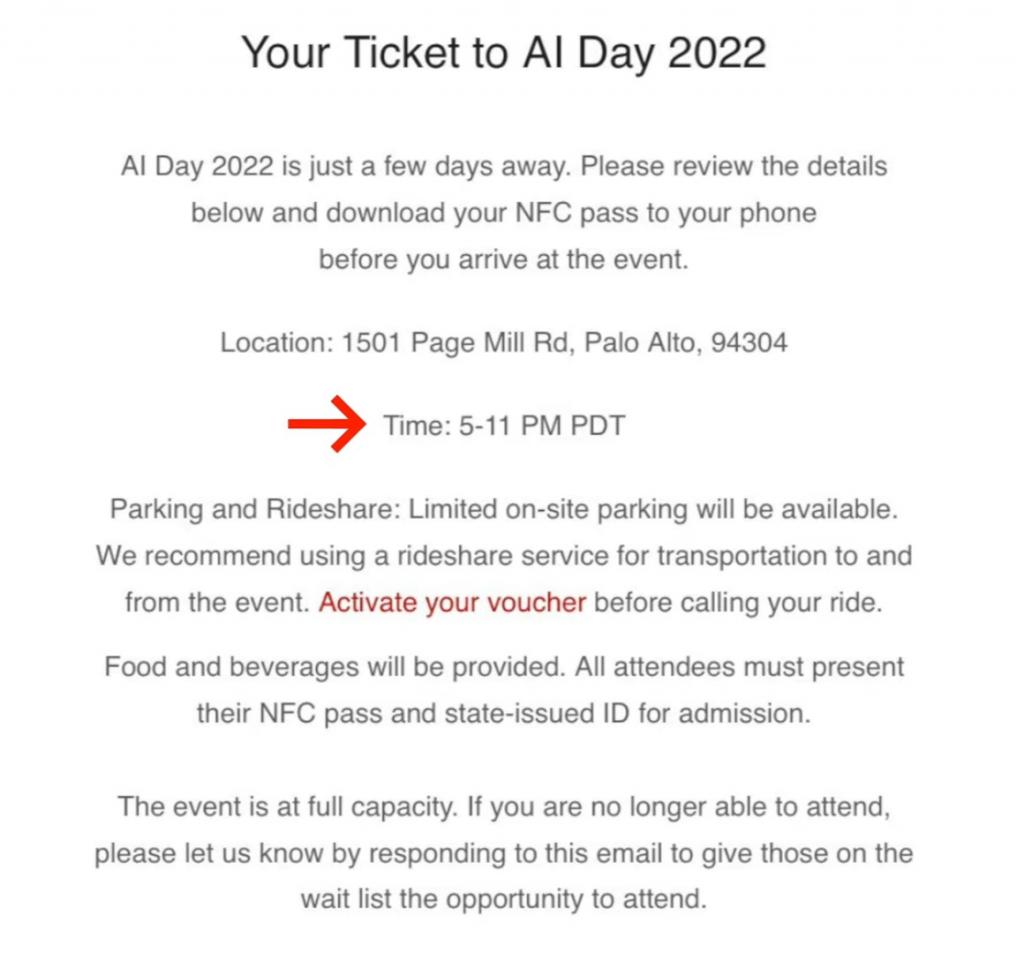Click 'state-issued ID for admission' text
Image resolution: width=1024 pixels, height=953 pixels.
[x=627, y=713]
